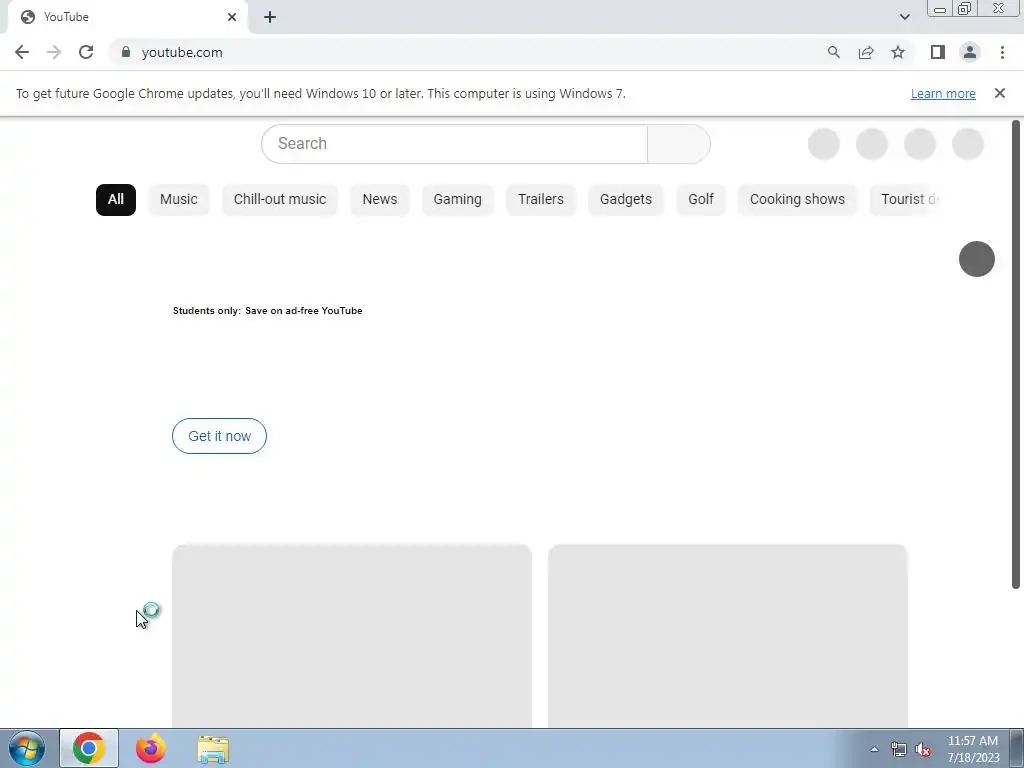
Task: Select the Cooking shows chip
Action: pos(797,199)
